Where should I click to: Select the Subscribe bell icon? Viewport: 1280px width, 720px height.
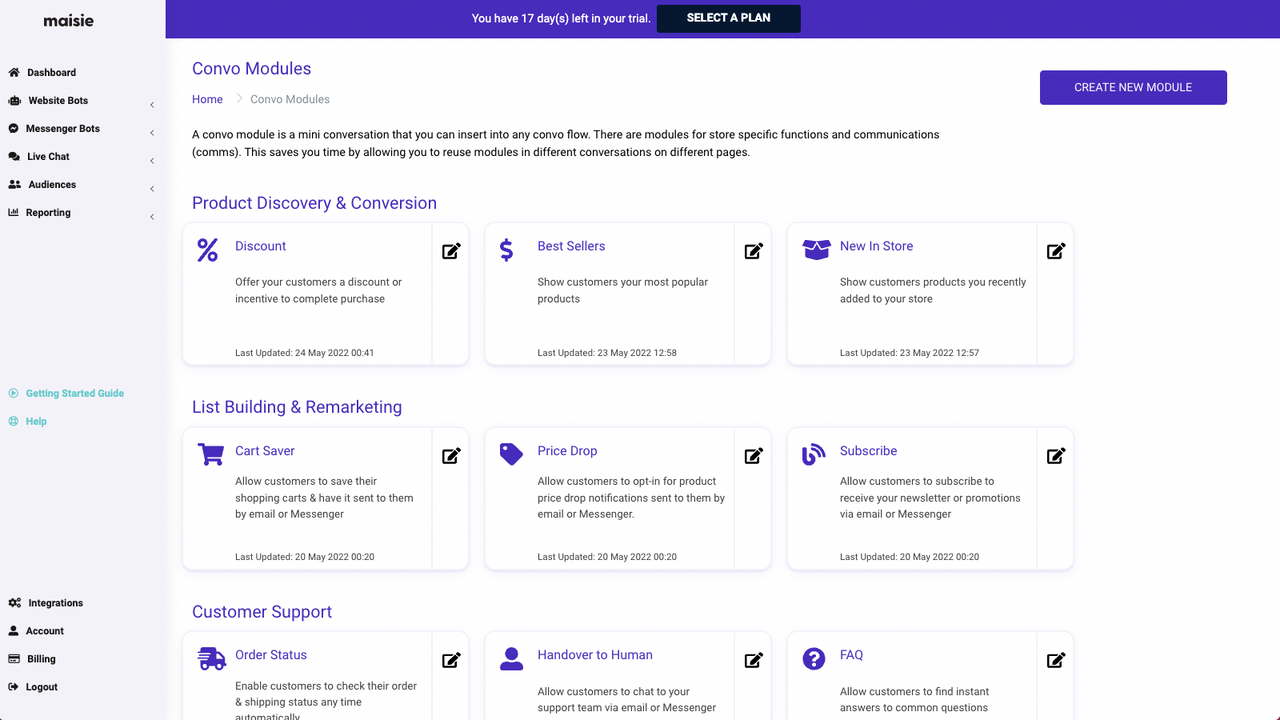813,454
